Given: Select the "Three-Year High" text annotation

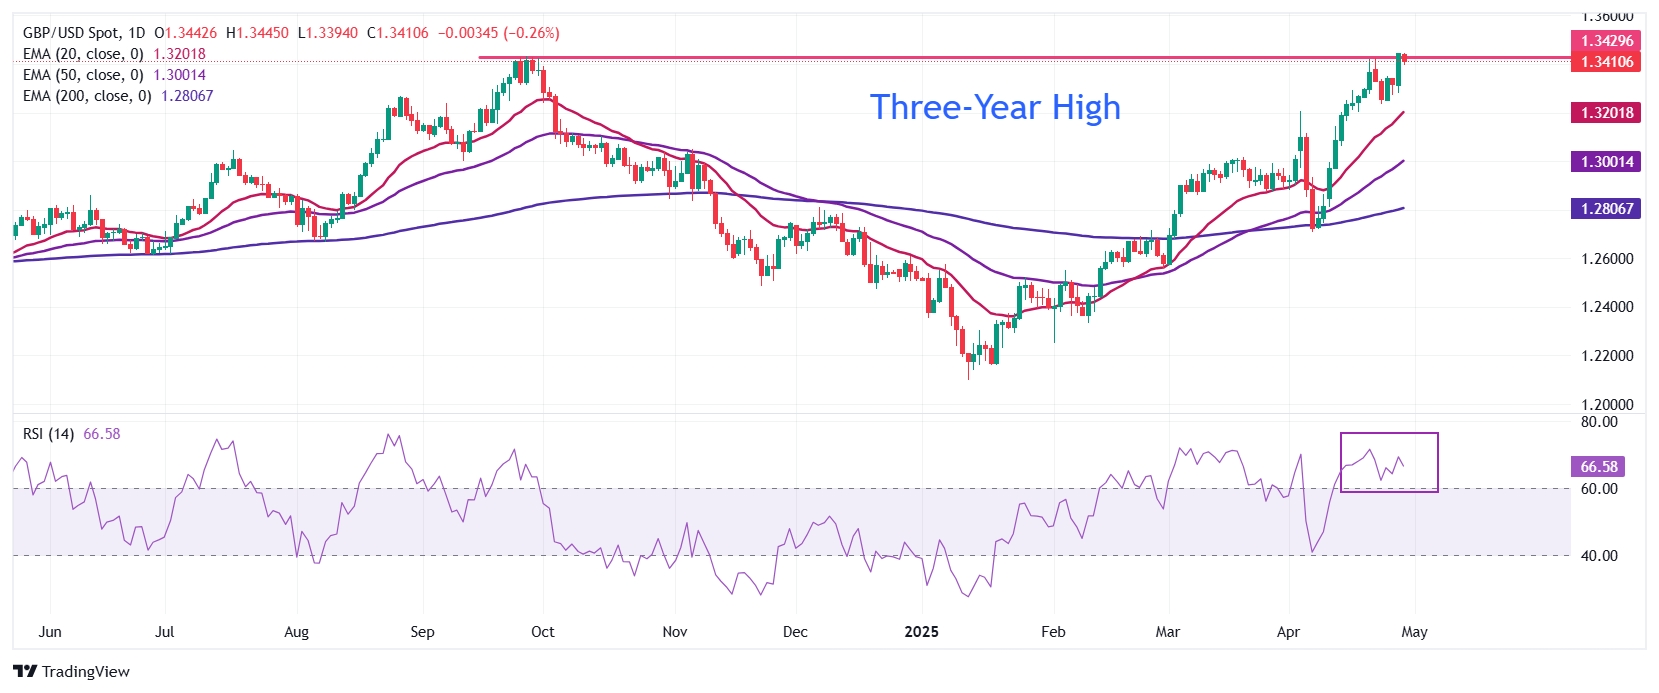Looking at the screenshot, I should tap(995, 107).
